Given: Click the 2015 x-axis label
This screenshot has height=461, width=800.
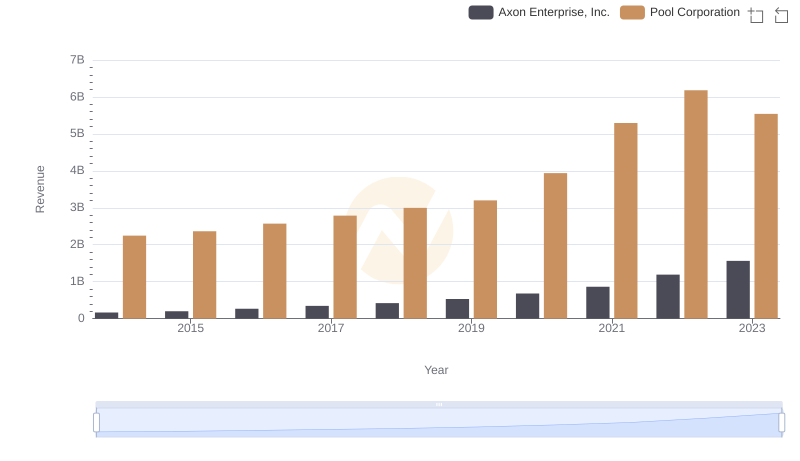Looking at the screenshot, I should pos(190,328).
